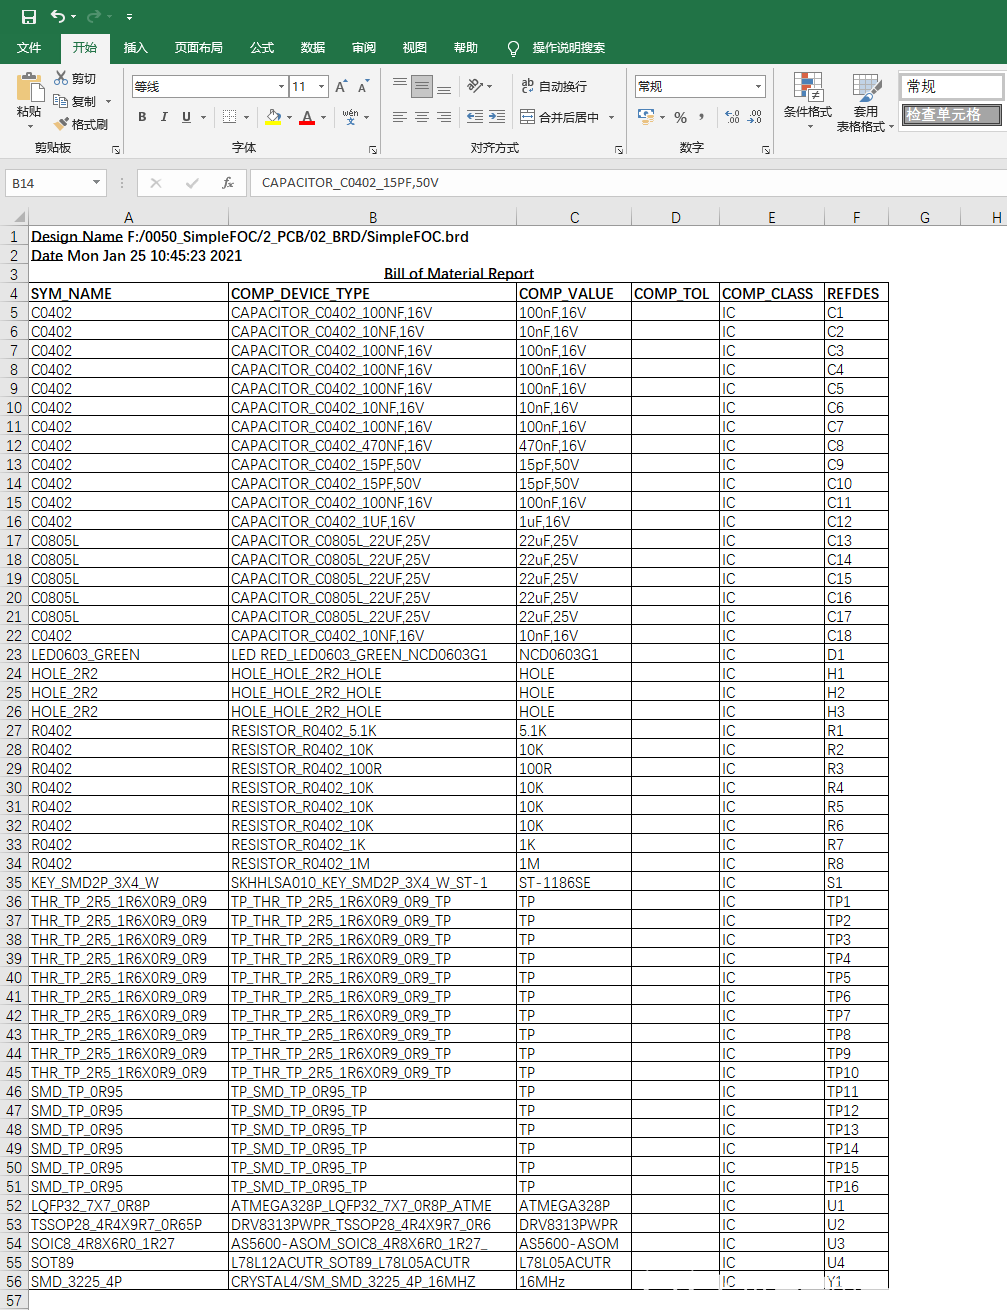The height and width of the screenshot is (1310, 1007).
Task: Switch to the 插入 (Insert) tab
Action: [x=135, y=48]
